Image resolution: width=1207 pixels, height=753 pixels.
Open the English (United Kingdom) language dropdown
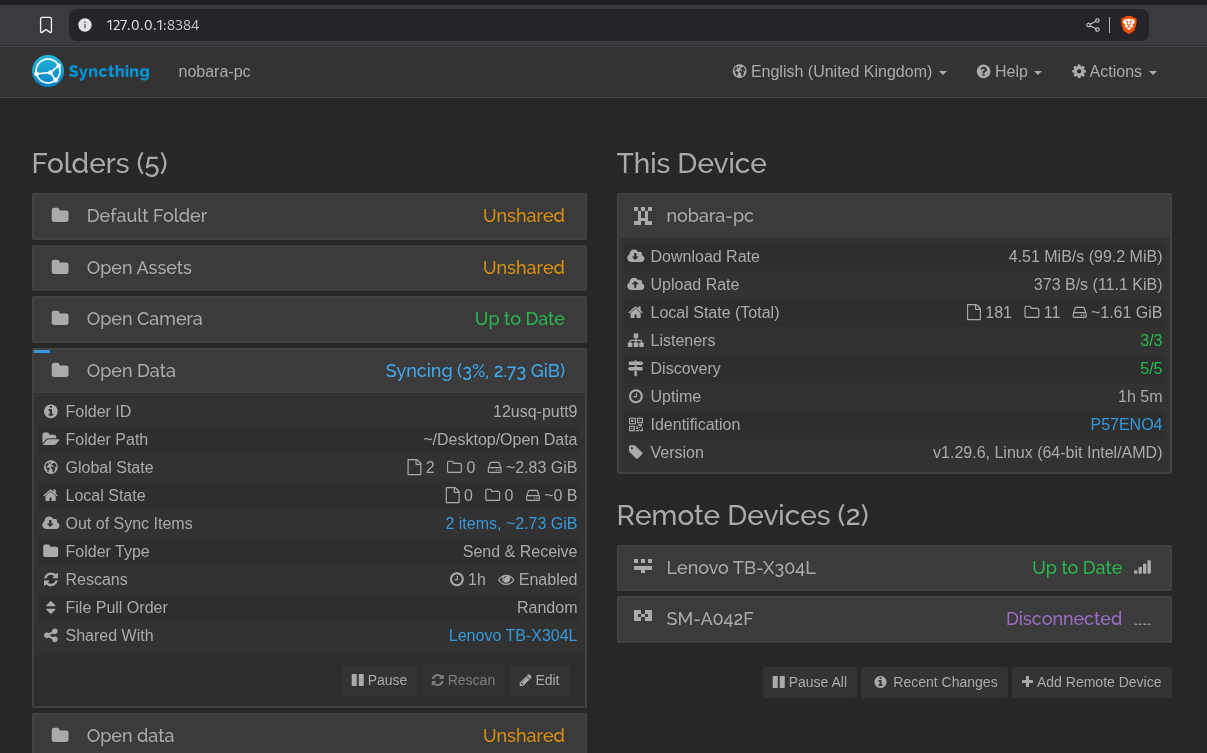coord(840,71)
